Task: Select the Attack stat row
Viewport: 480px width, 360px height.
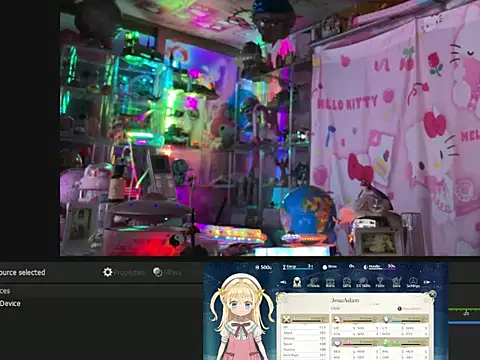Action: 304,333
